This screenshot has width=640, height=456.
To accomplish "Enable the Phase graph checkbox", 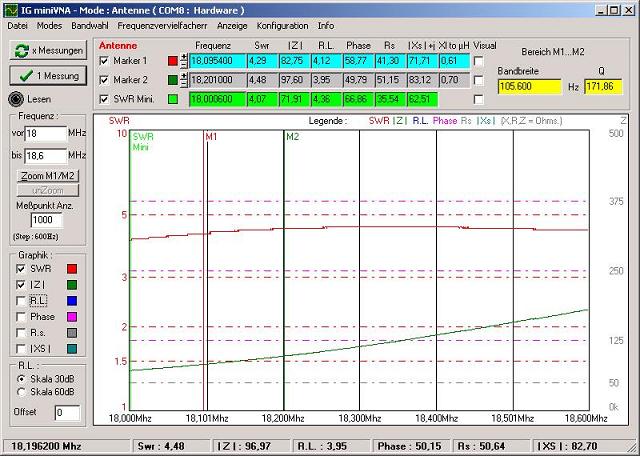I will [x=21, y=317].
